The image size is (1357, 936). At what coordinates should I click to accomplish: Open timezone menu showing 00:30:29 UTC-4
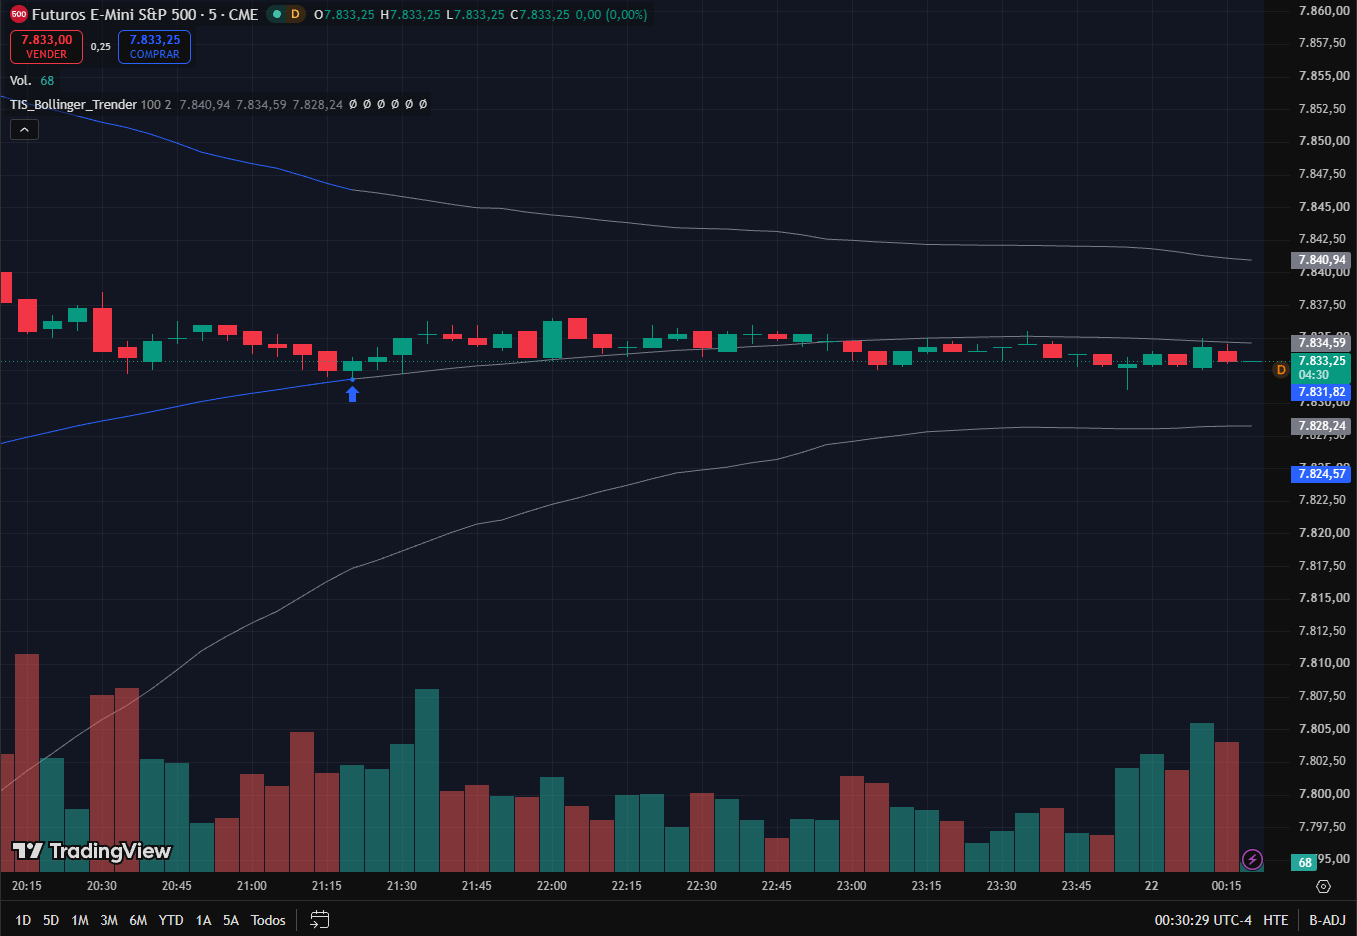[1203, 920]
